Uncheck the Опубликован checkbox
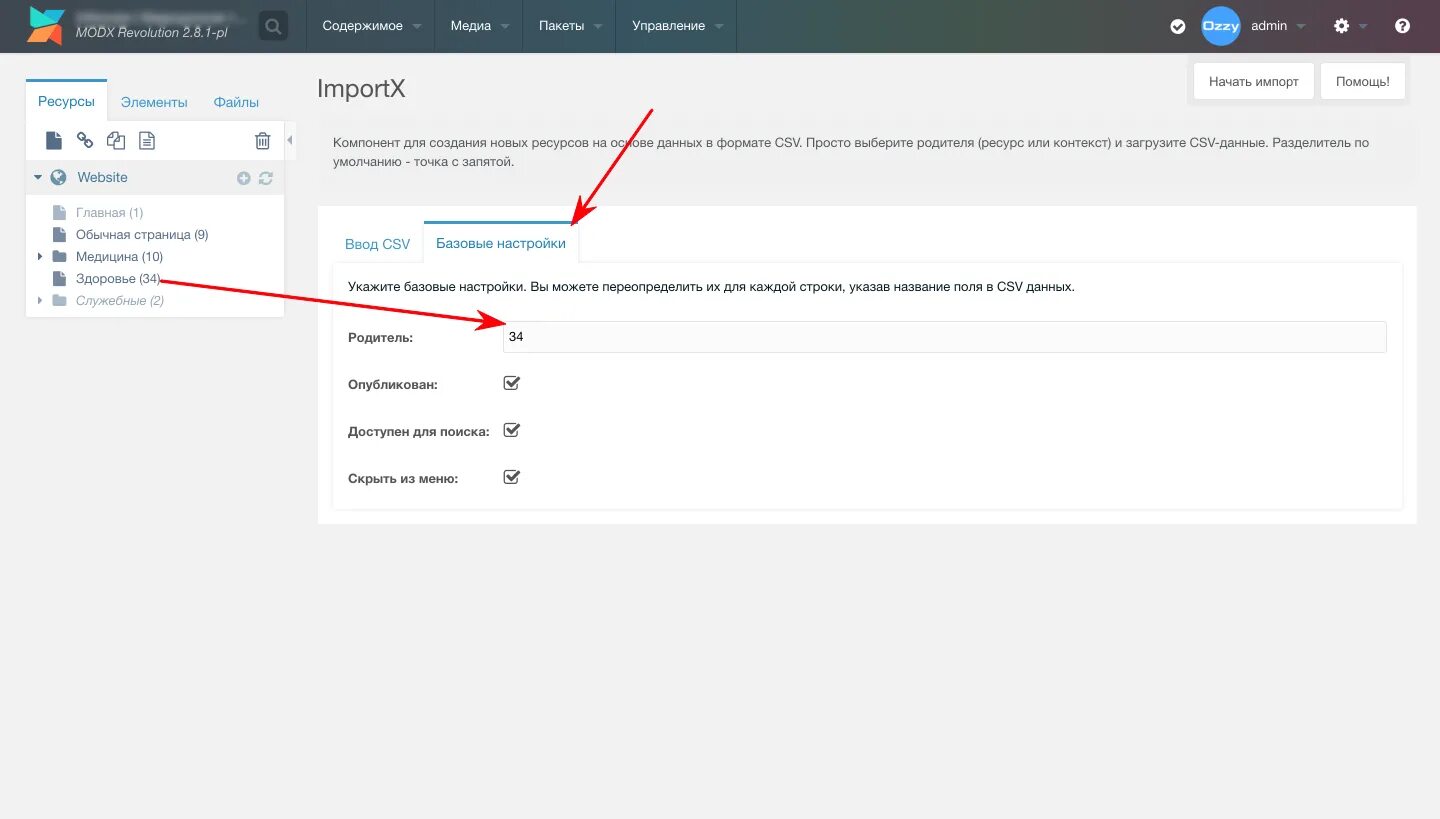 pos(511,383)
